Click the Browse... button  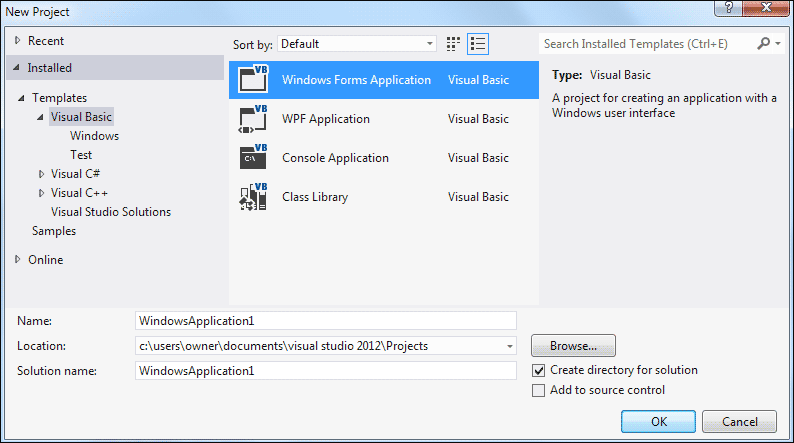pos(572,346)
